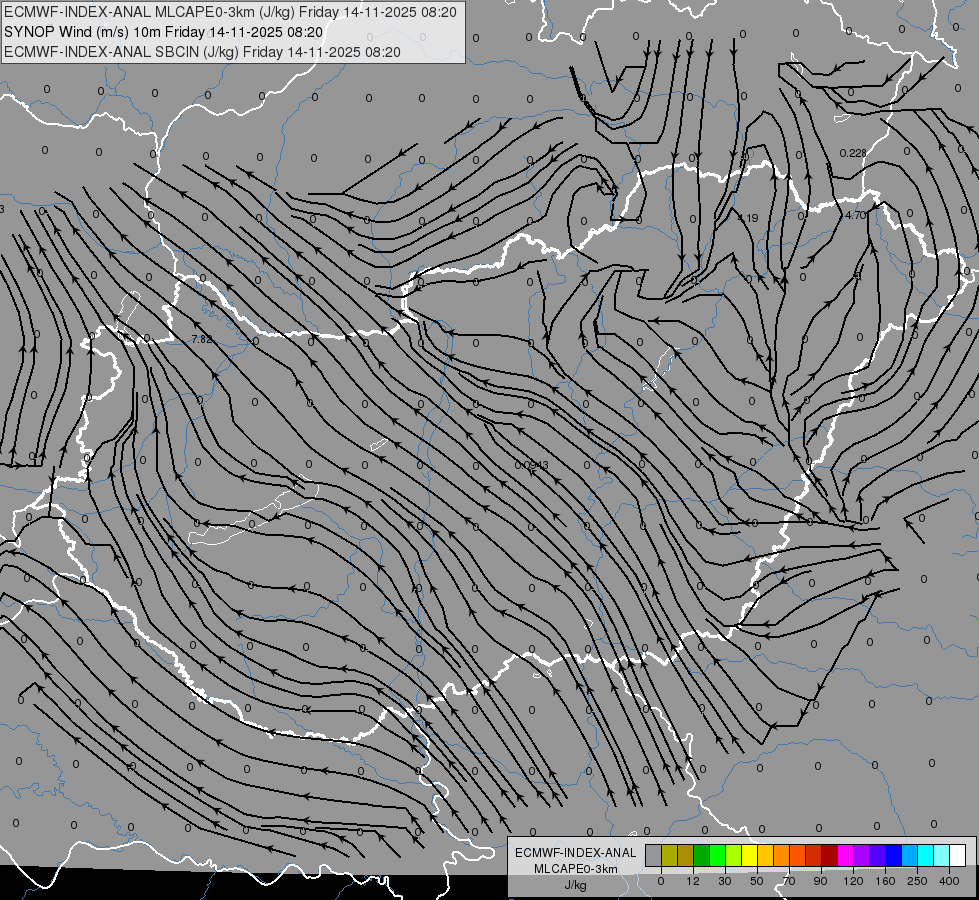
Task: Click the J/kg unit label in the legend
Action: point(575,885)
